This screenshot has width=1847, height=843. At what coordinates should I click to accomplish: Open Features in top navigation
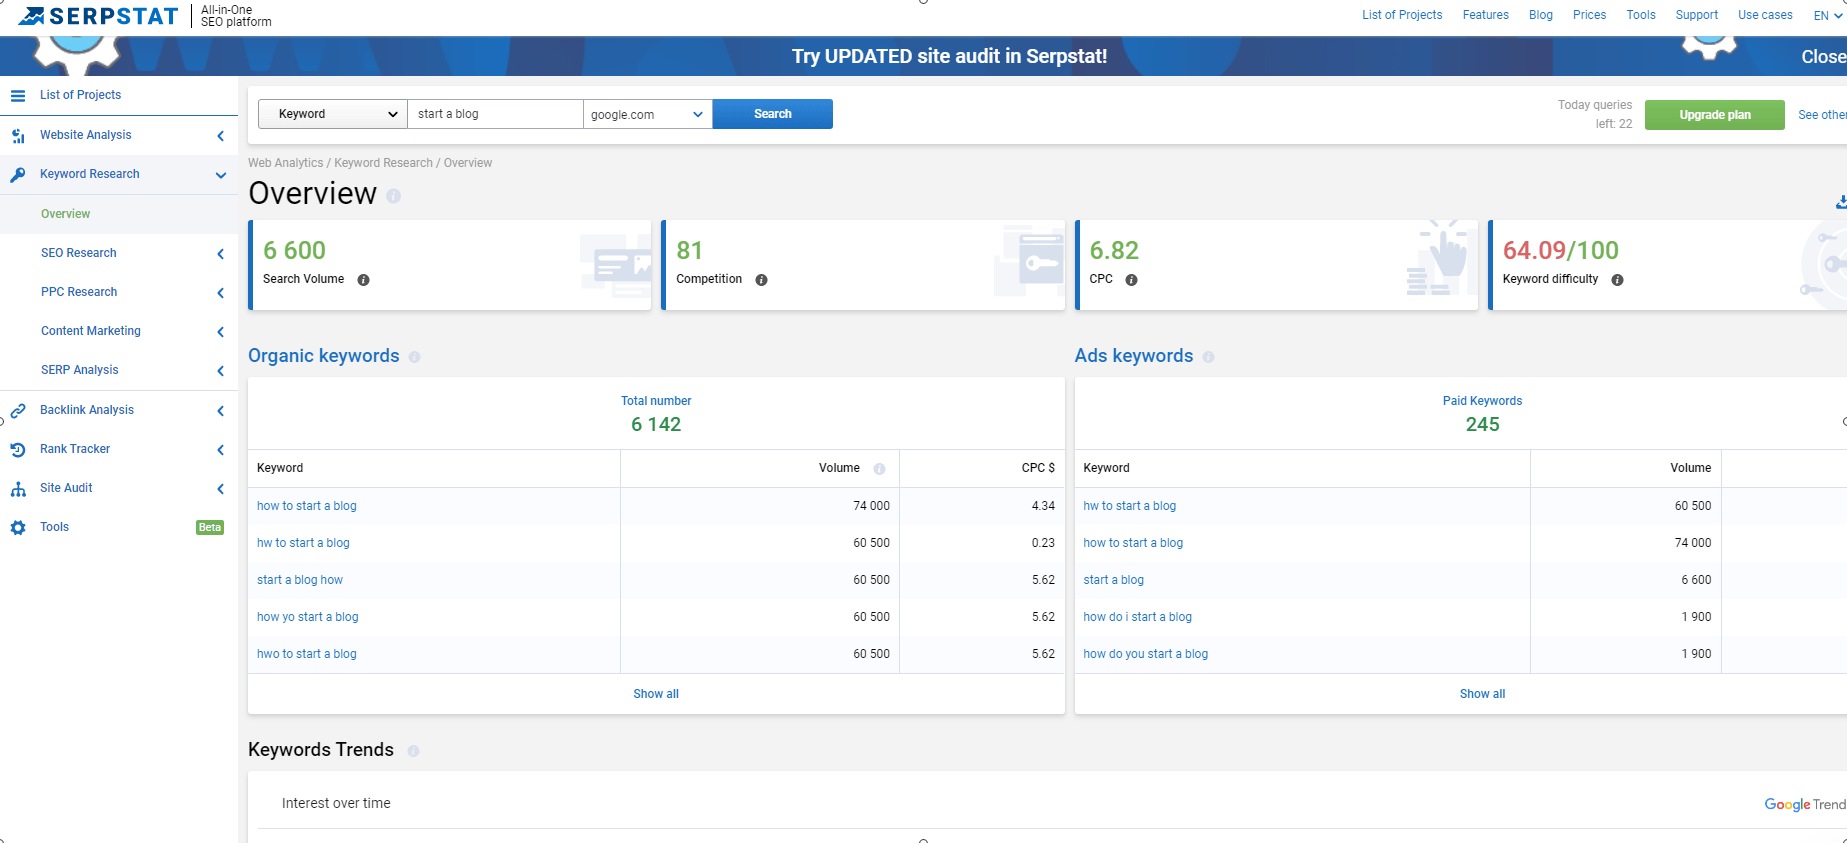point(1485,15)
